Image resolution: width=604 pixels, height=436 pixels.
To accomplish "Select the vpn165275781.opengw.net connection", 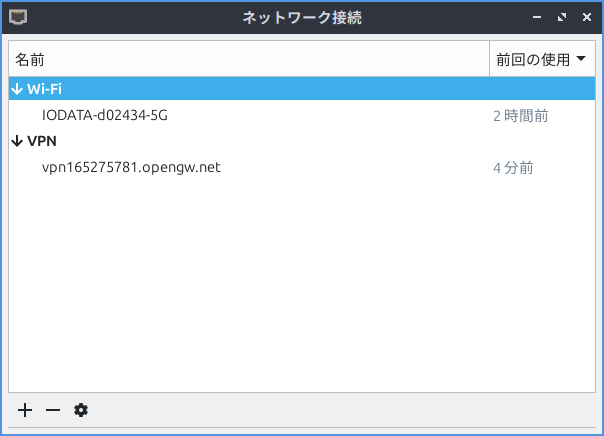I will tap(131, 167).
